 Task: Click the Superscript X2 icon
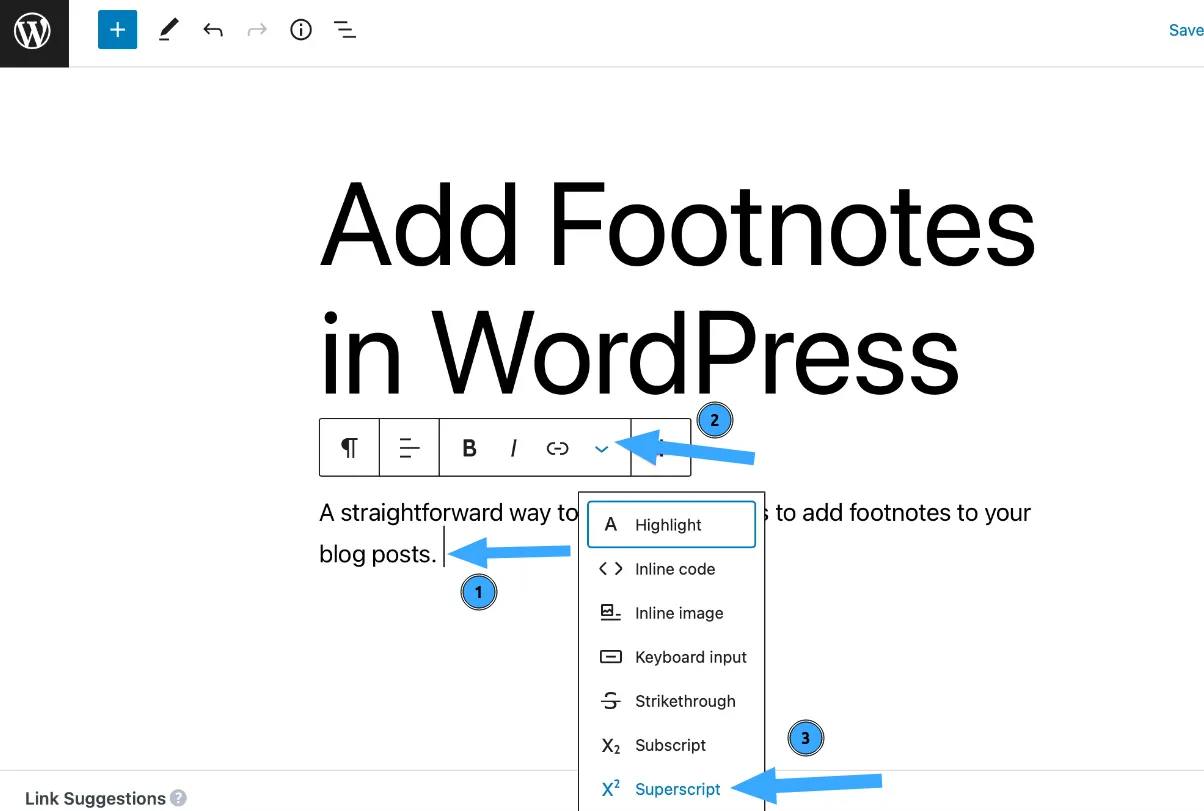tap(611, 788)
